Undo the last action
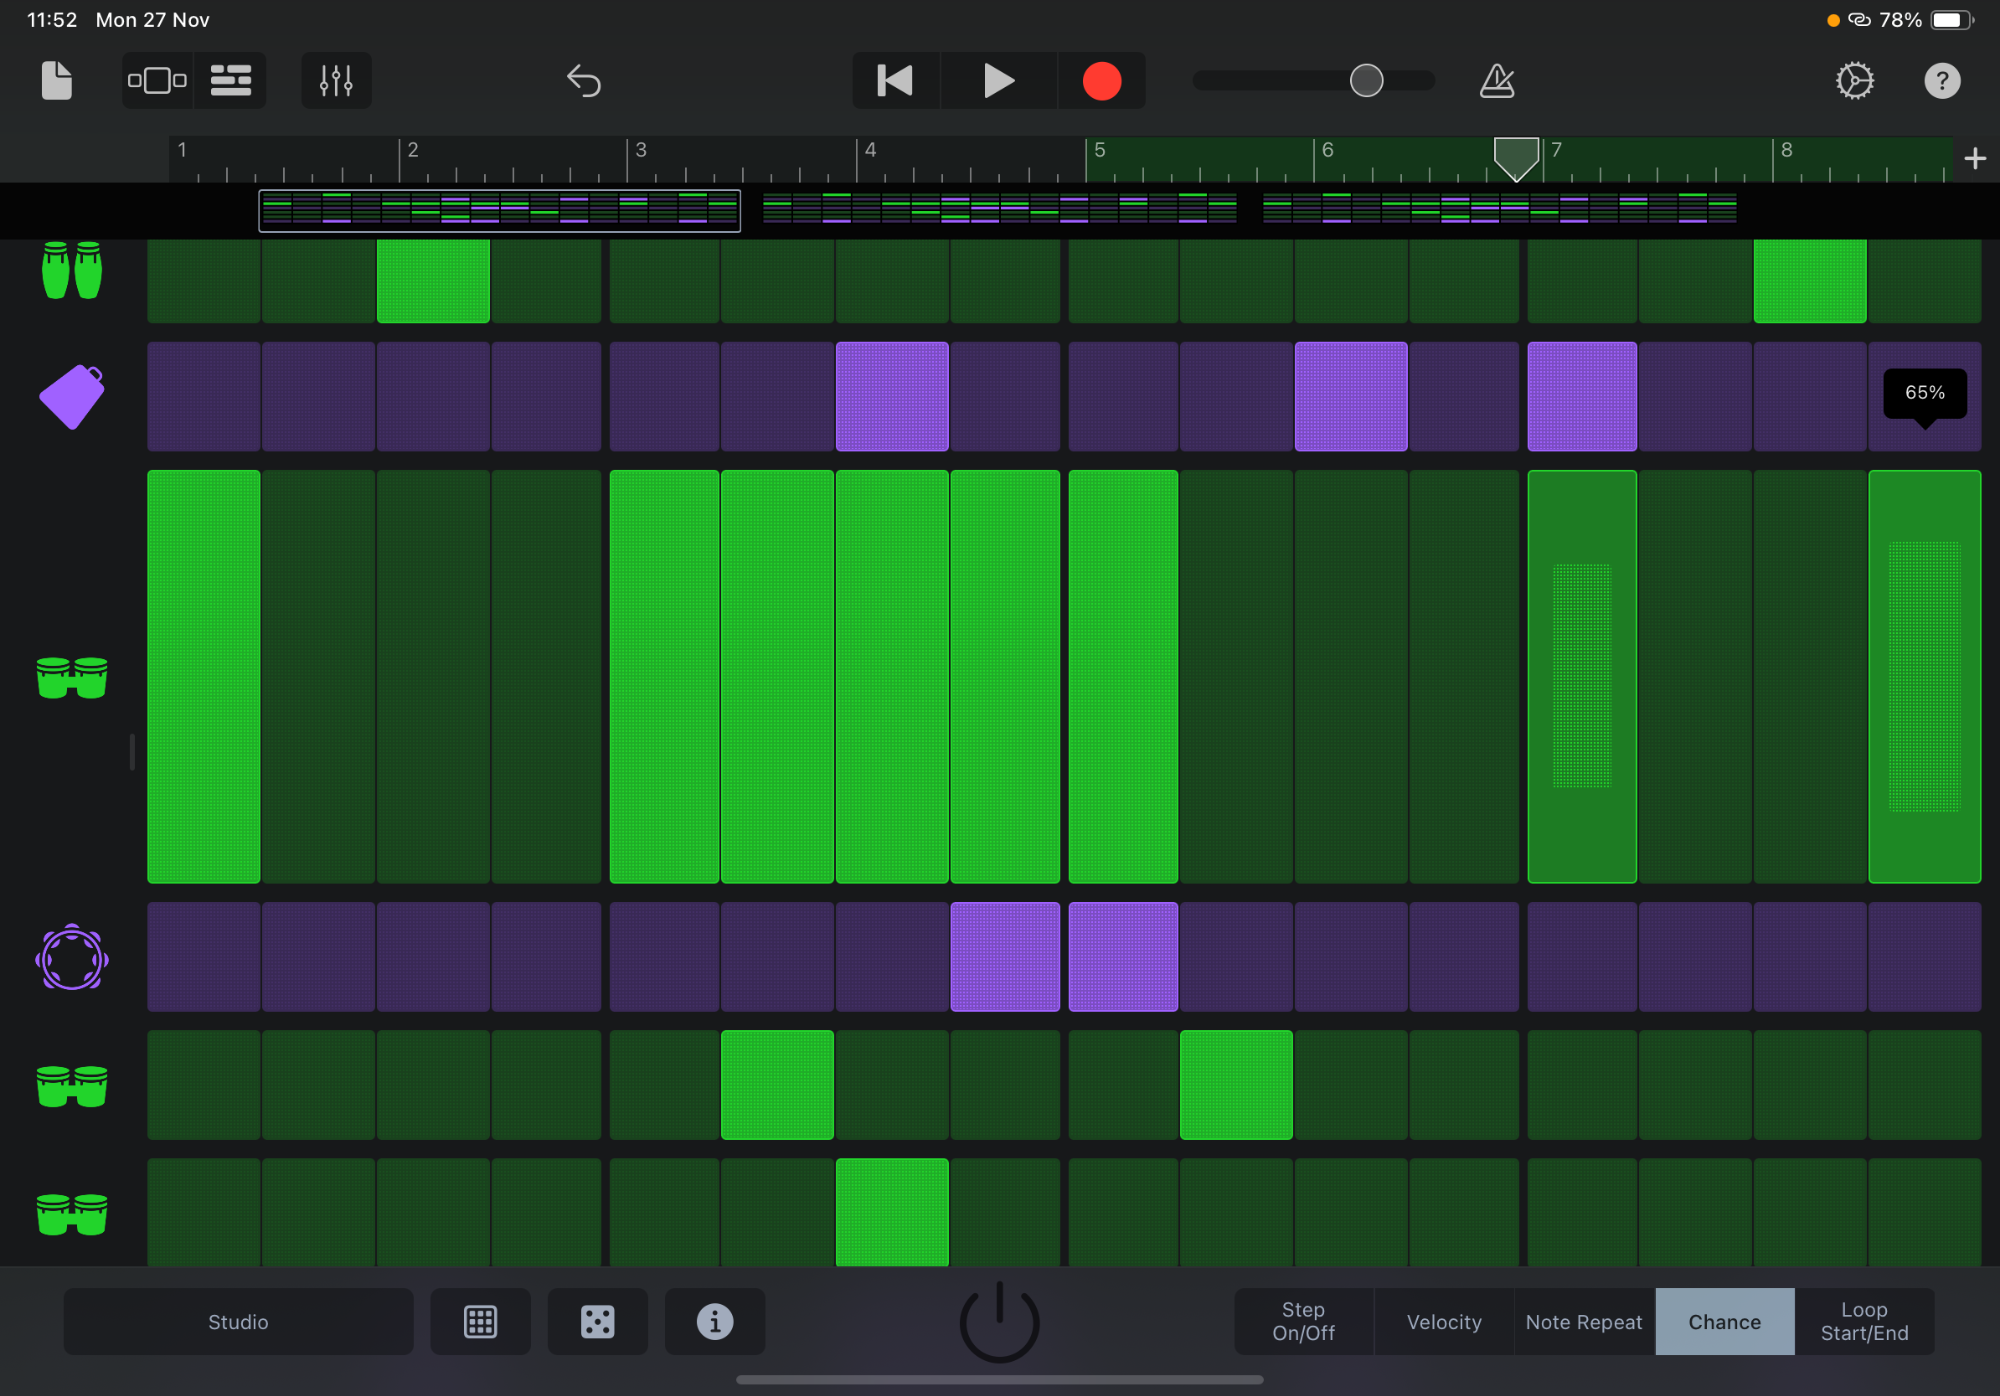 tap(584, 80)
